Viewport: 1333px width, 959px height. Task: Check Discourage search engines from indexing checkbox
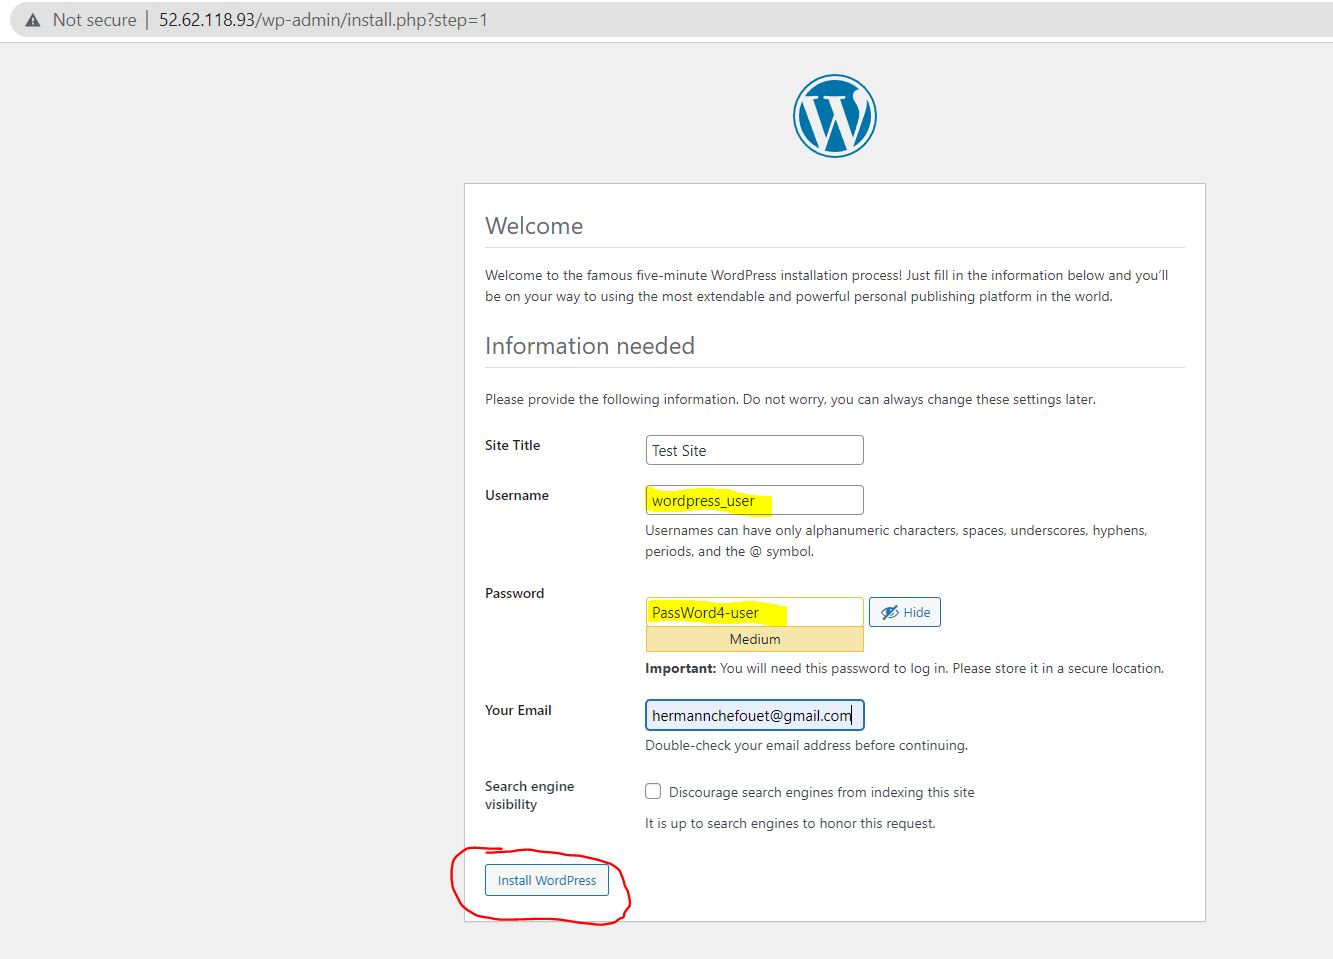tap(653, 791)
